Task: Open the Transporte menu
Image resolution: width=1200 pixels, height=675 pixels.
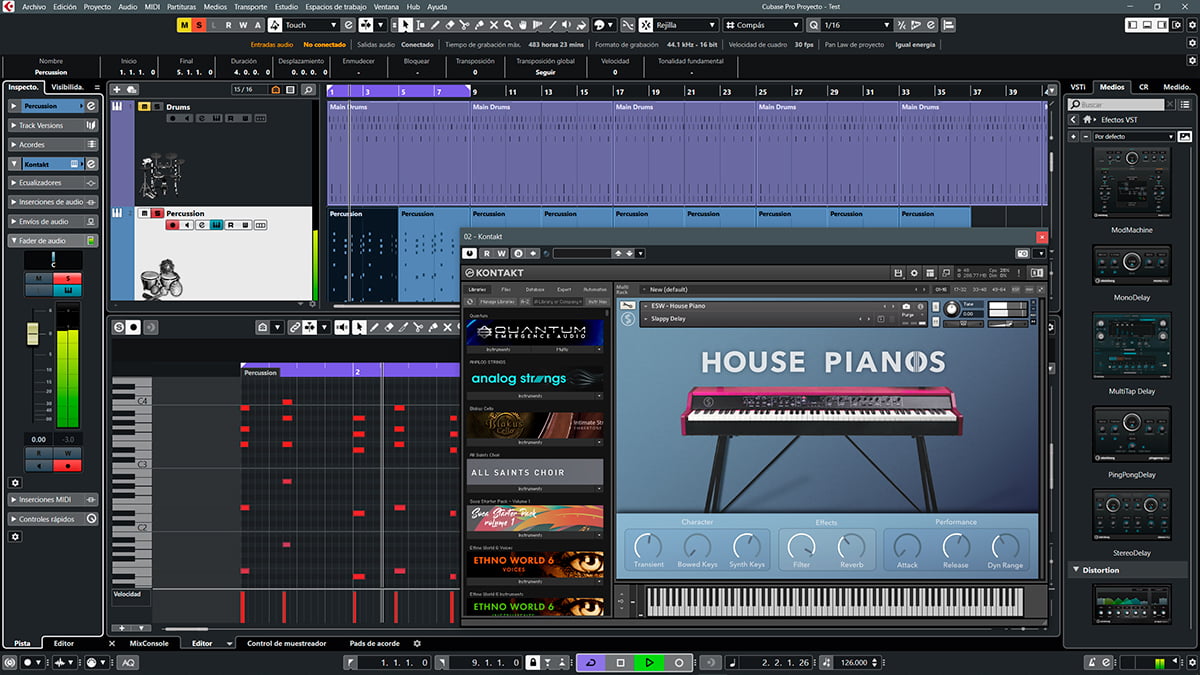Action: [250, 6]
